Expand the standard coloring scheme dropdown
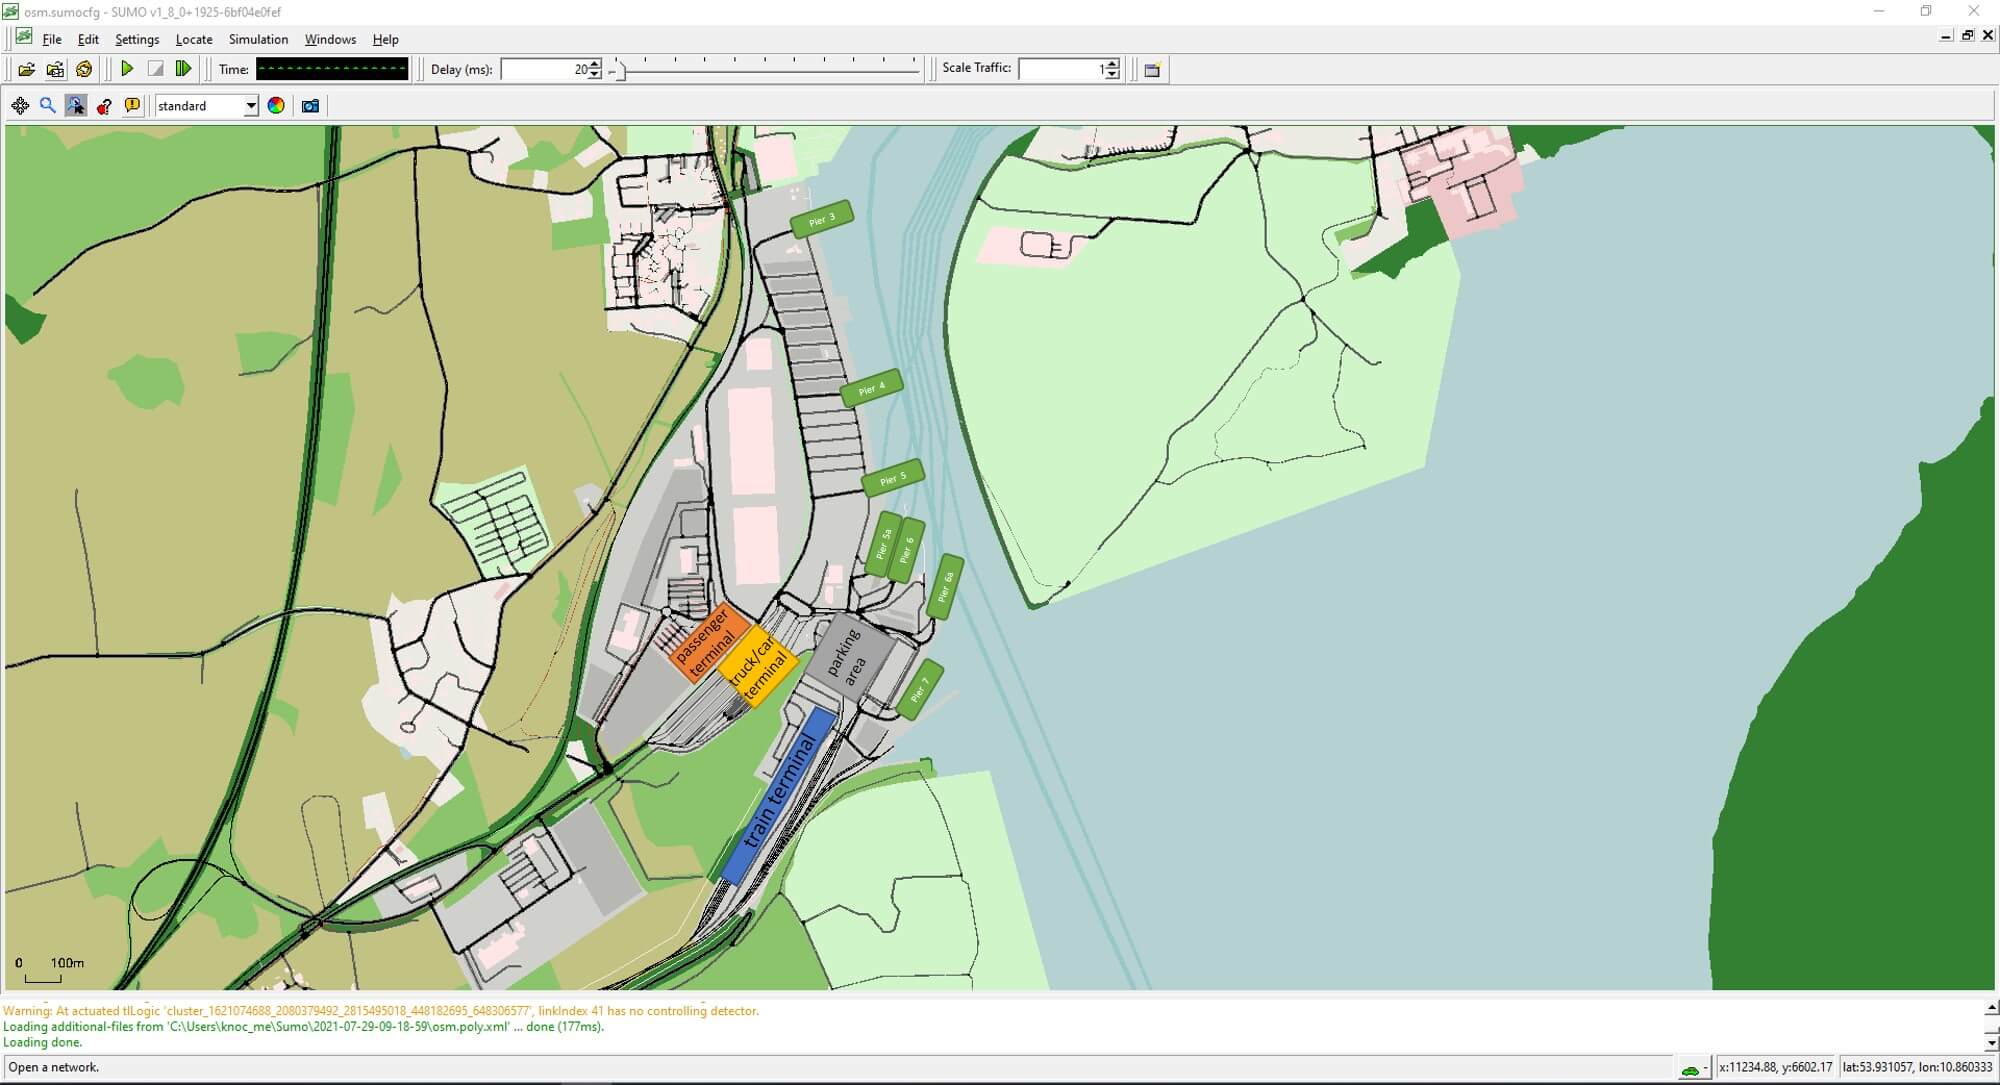 pos(250,106)
